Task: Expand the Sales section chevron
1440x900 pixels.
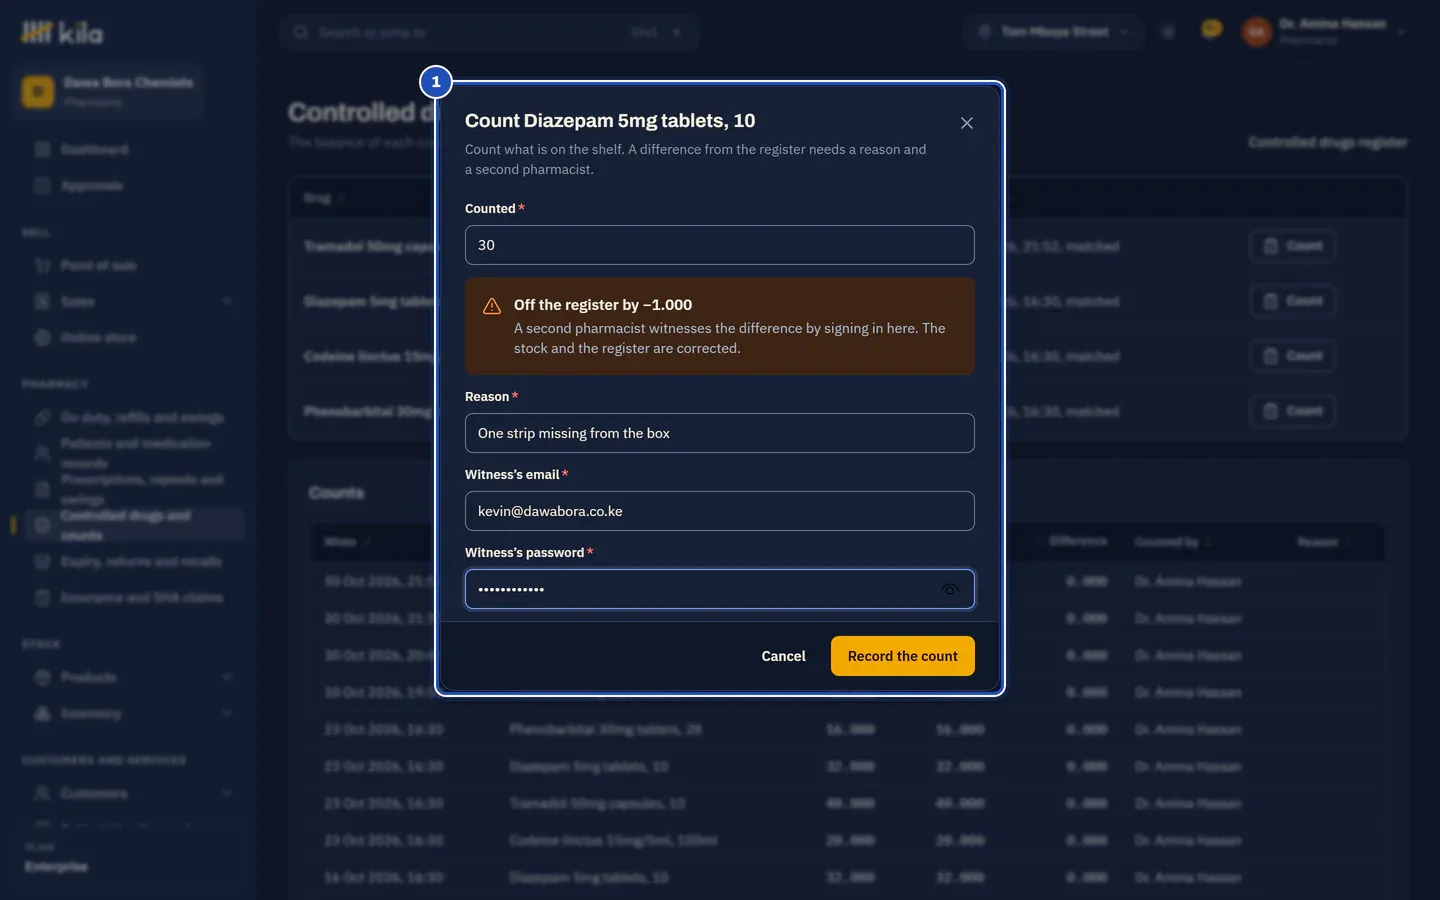Action: [x=227, y=302]
